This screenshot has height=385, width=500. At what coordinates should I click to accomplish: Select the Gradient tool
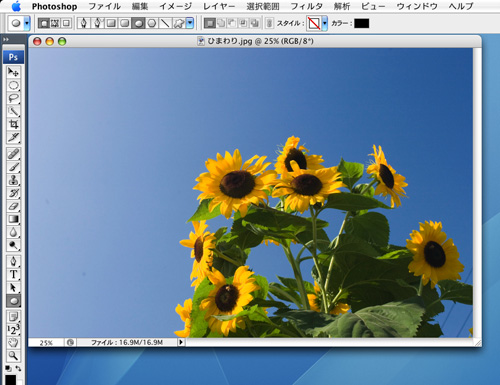tap(13, 219)
